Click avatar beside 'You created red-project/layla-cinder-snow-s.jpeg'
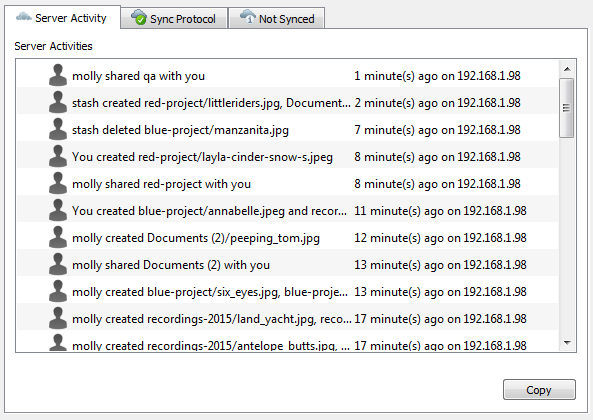Image resolution: width=593 pixels, height=420 pixels. pyautogui.click(x=58, y=157)
